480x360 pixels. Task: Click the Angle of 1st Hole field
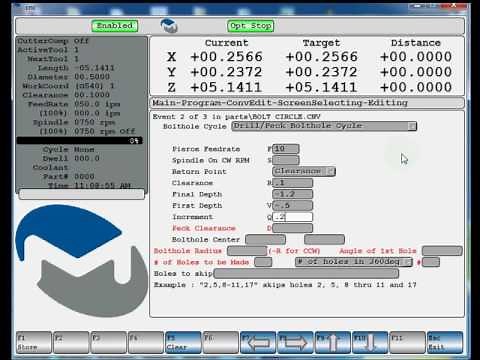442,251
